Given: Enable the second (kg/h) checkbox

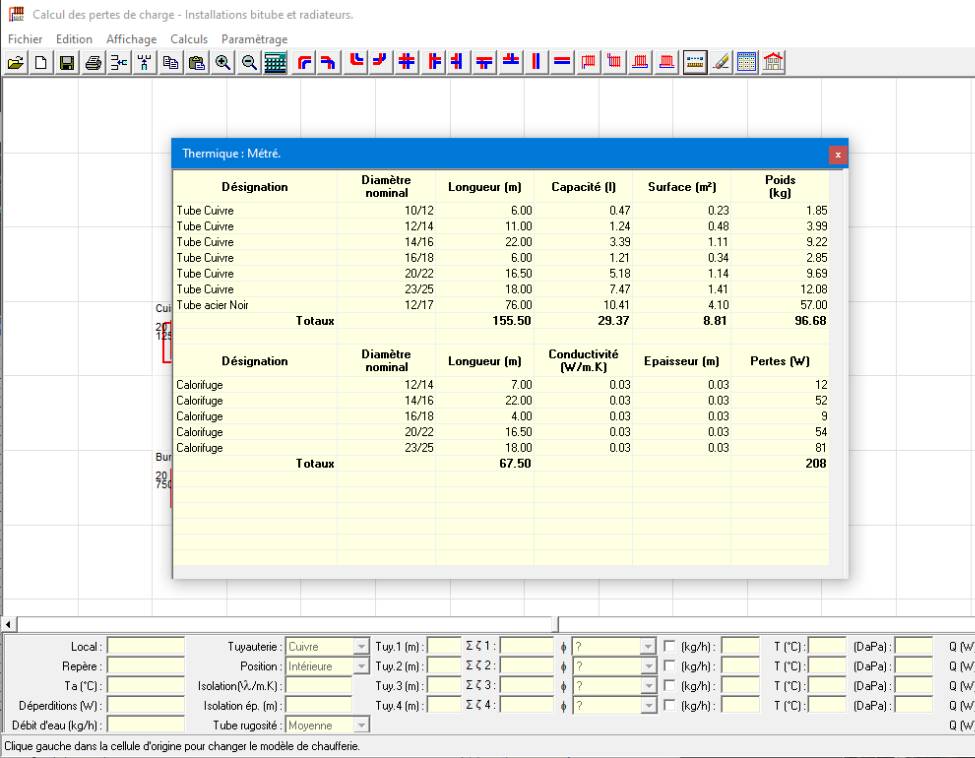Looking at the screenshot, I should point(668,665).
